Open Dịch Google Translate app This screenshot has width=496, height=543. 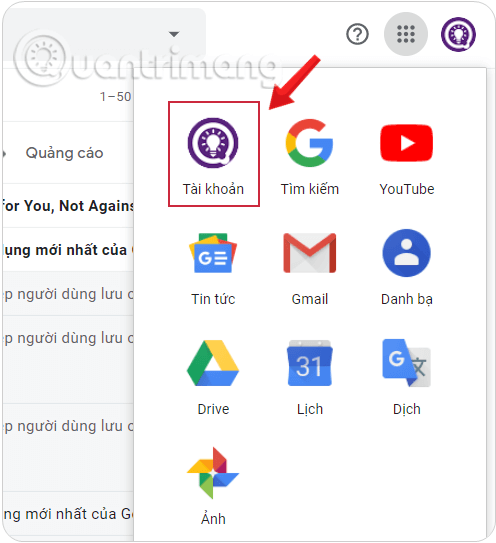(x=407, y=377)
